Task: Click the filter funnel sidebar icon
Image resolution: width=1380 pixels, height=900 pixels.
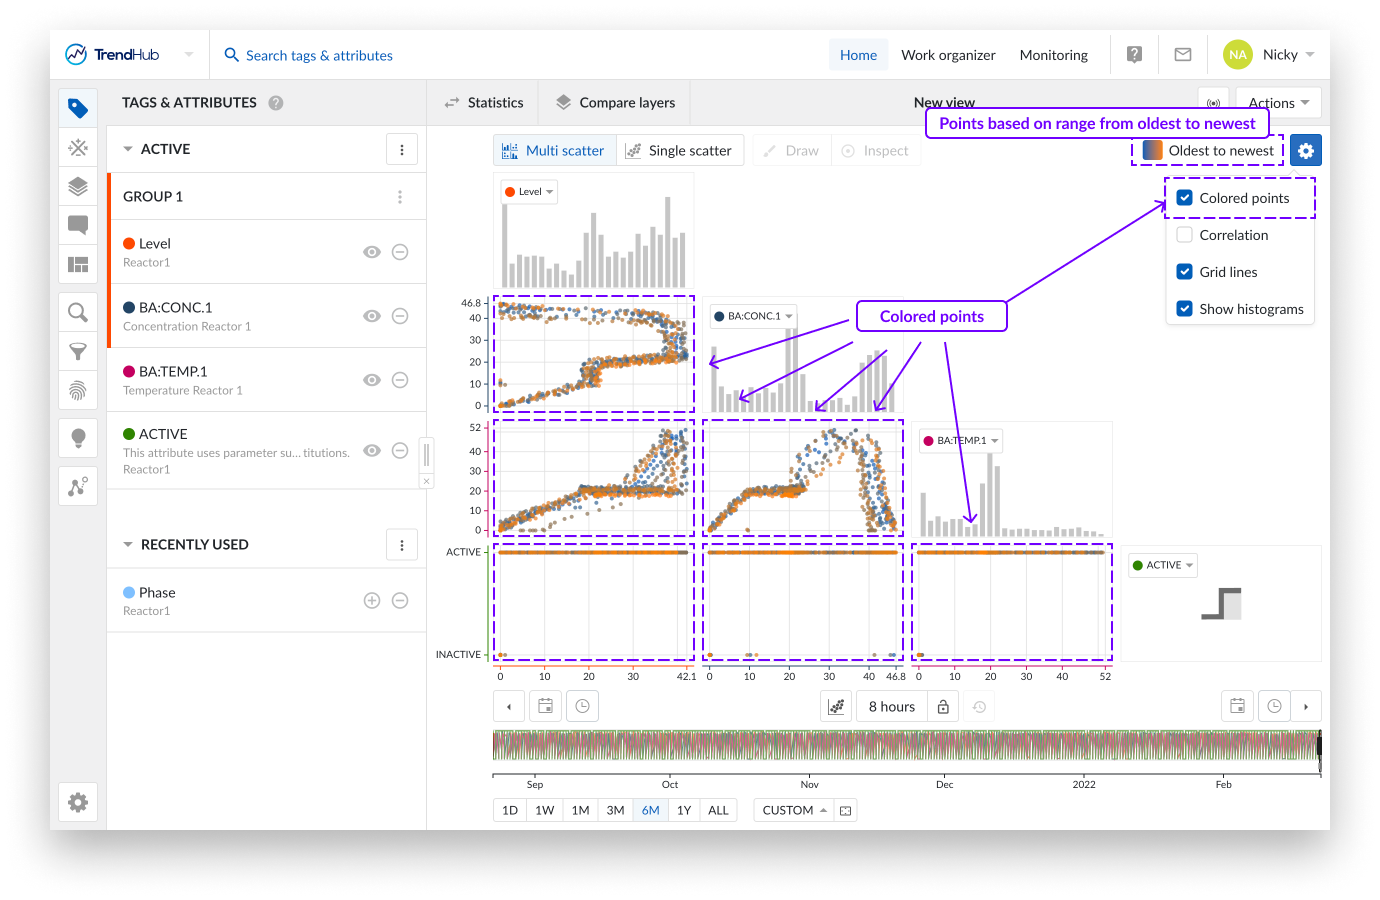Action: point(78,351)
